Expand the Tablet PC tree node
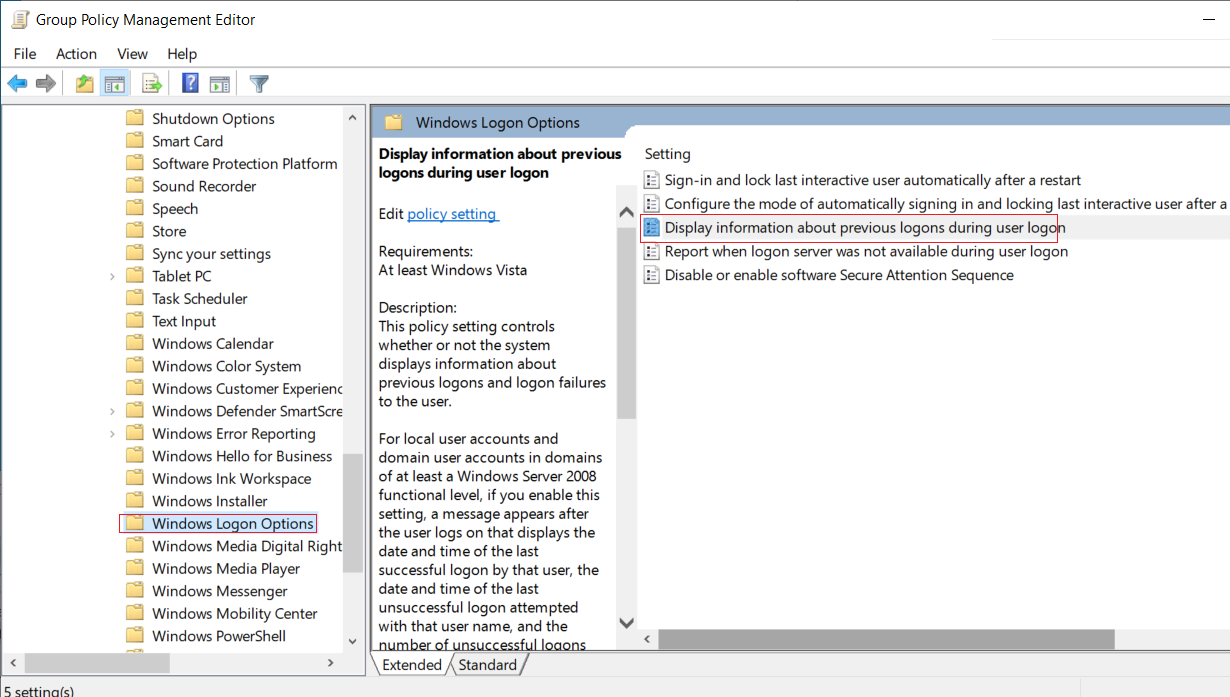Image resolution: width=1230 pixels, height=697 pixels. click(112, 276)
